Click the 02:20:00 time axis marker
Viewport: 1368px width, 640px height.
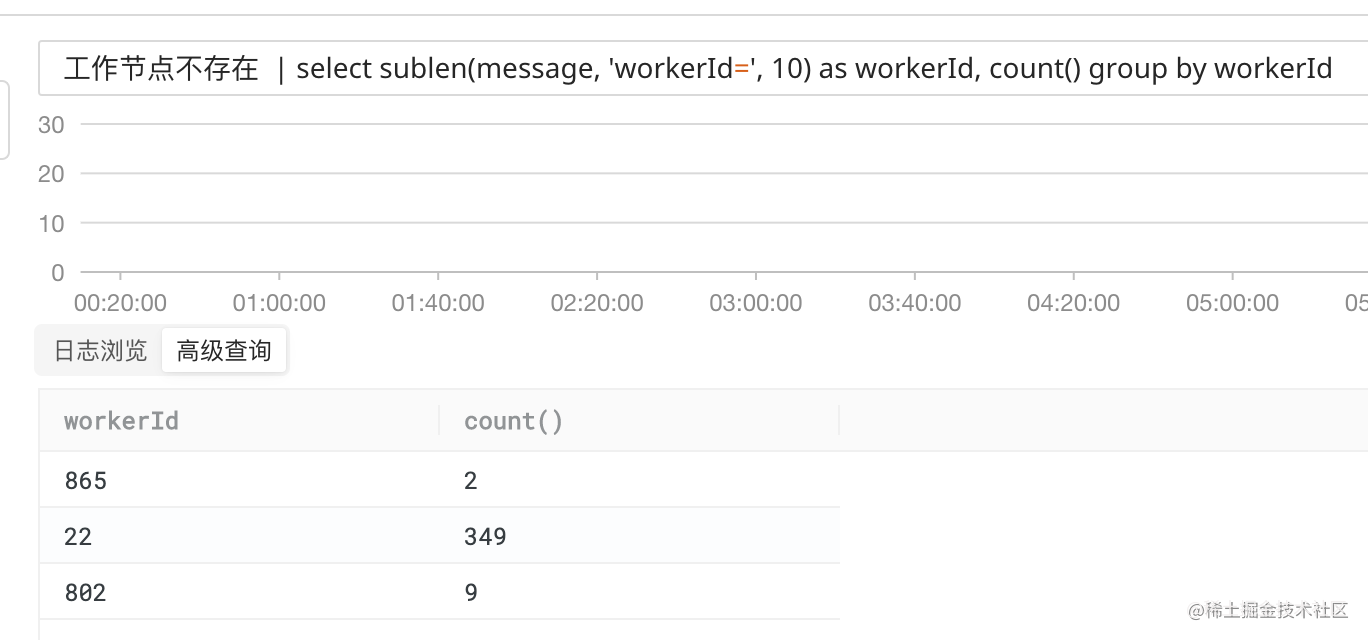tap(597, 303)
